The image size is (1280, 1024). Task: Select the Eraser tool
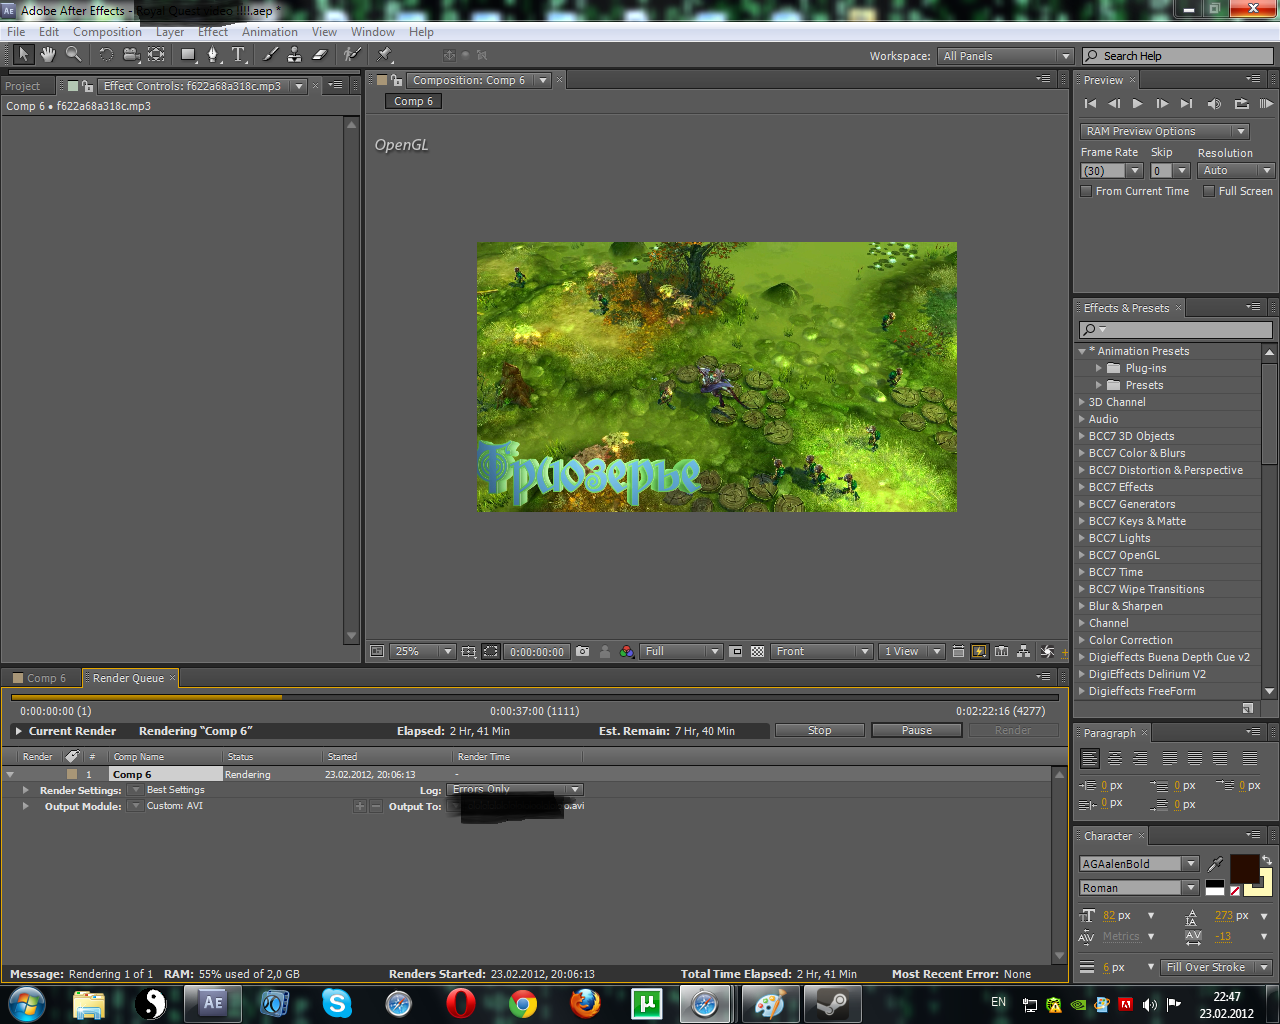tap(319, 54)
